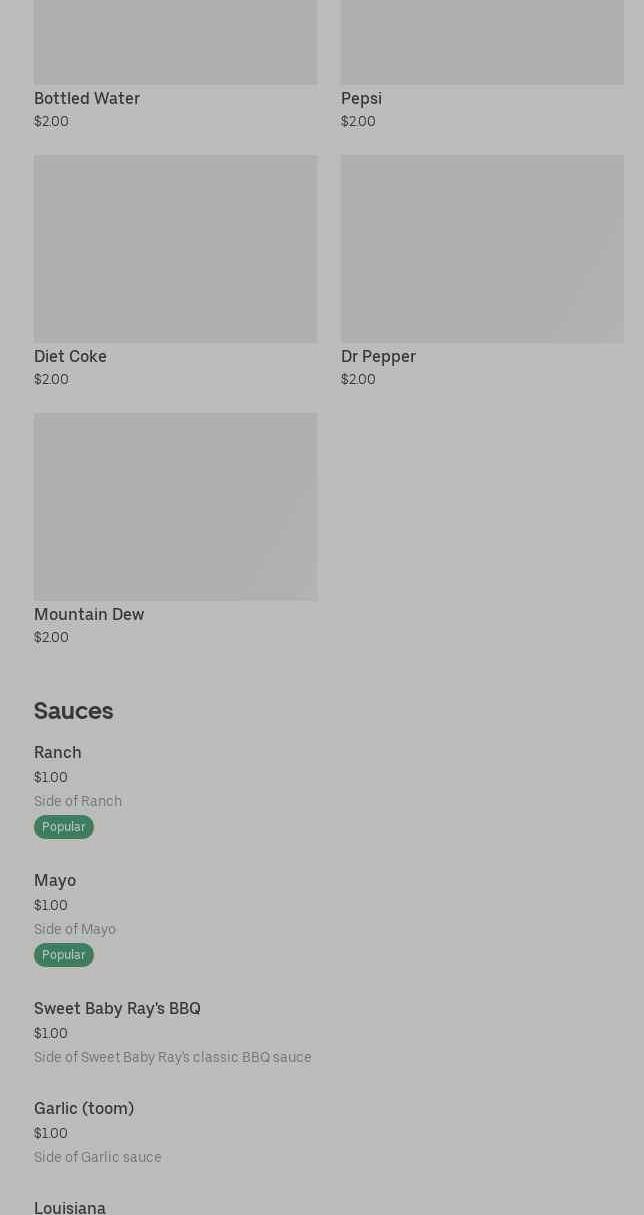Open Dr Pepper via its name

click(378, 356)
